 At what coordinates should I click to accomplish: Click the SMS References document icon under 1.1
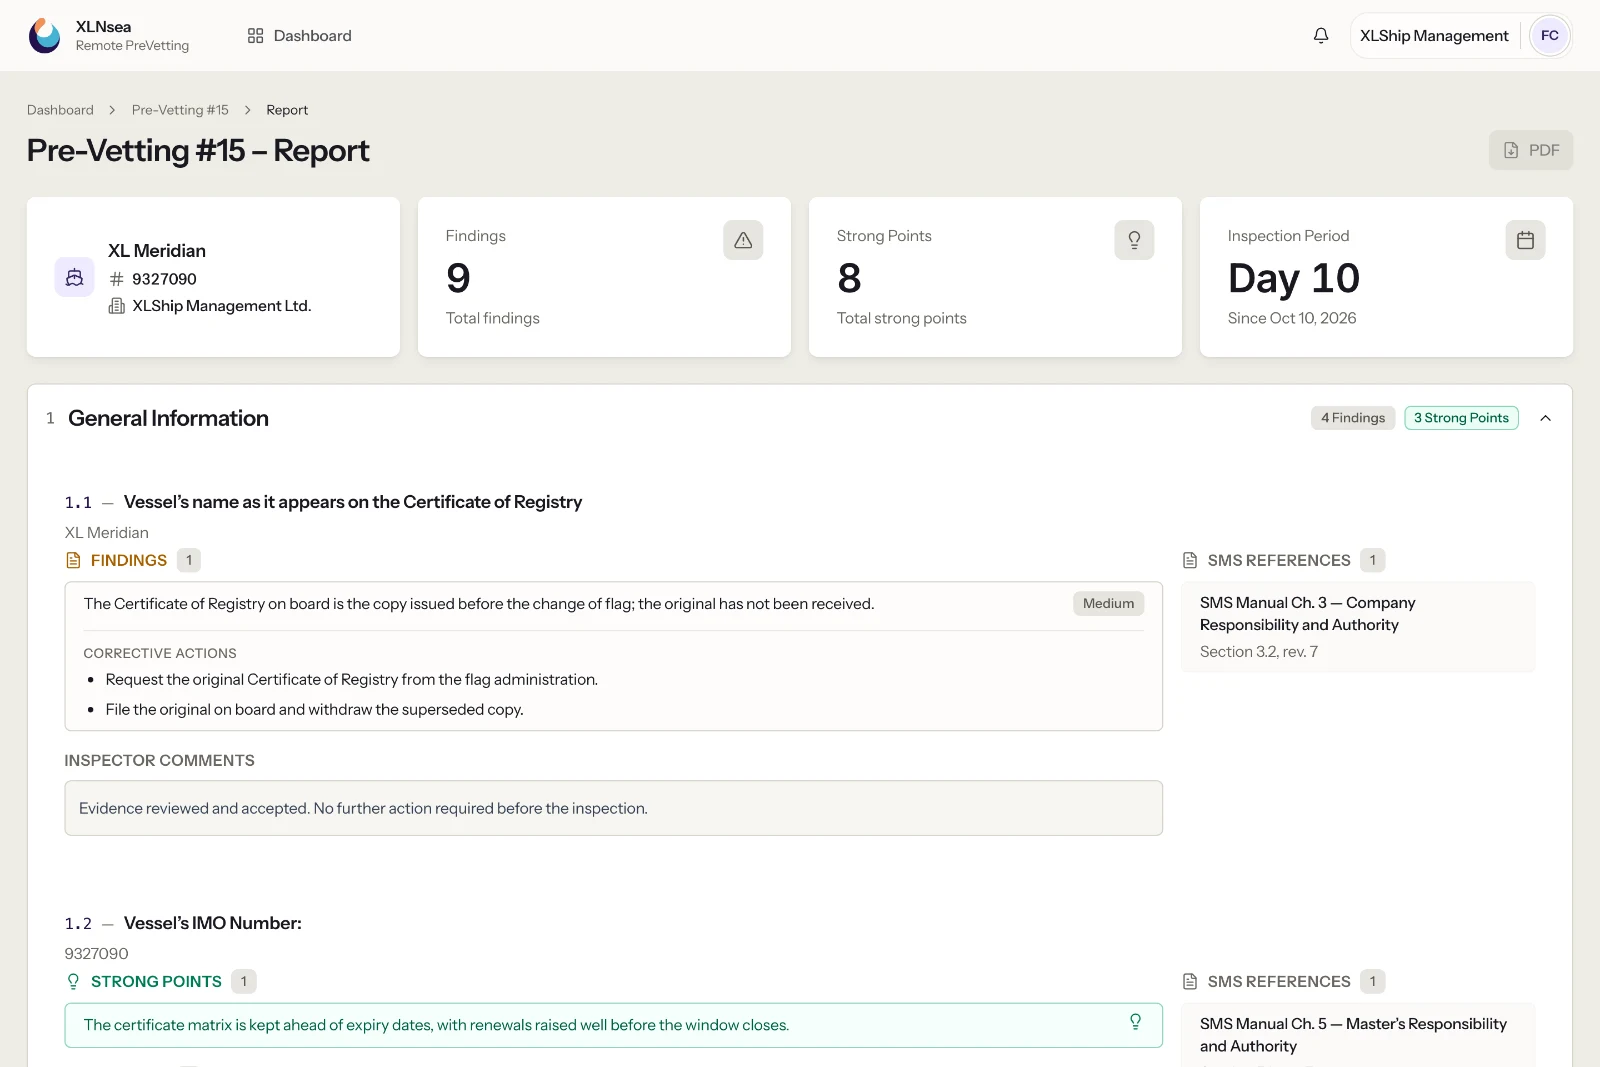[1190, 560]
